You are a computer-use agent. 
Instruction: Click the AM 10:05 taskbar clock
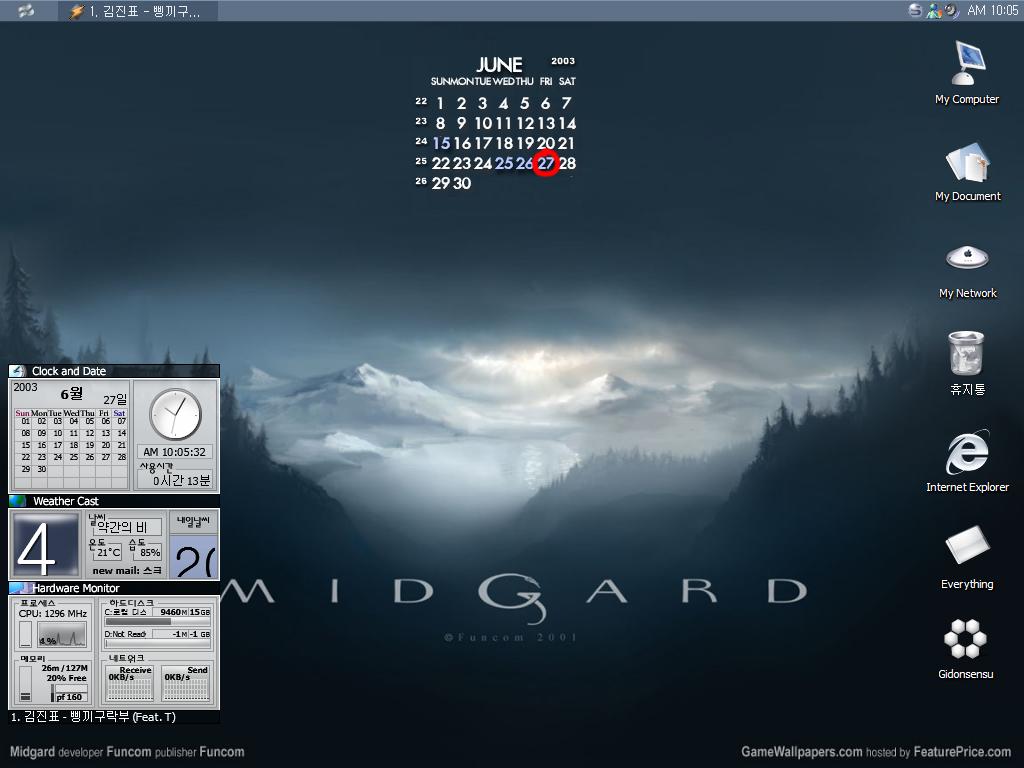coord(992,11)
